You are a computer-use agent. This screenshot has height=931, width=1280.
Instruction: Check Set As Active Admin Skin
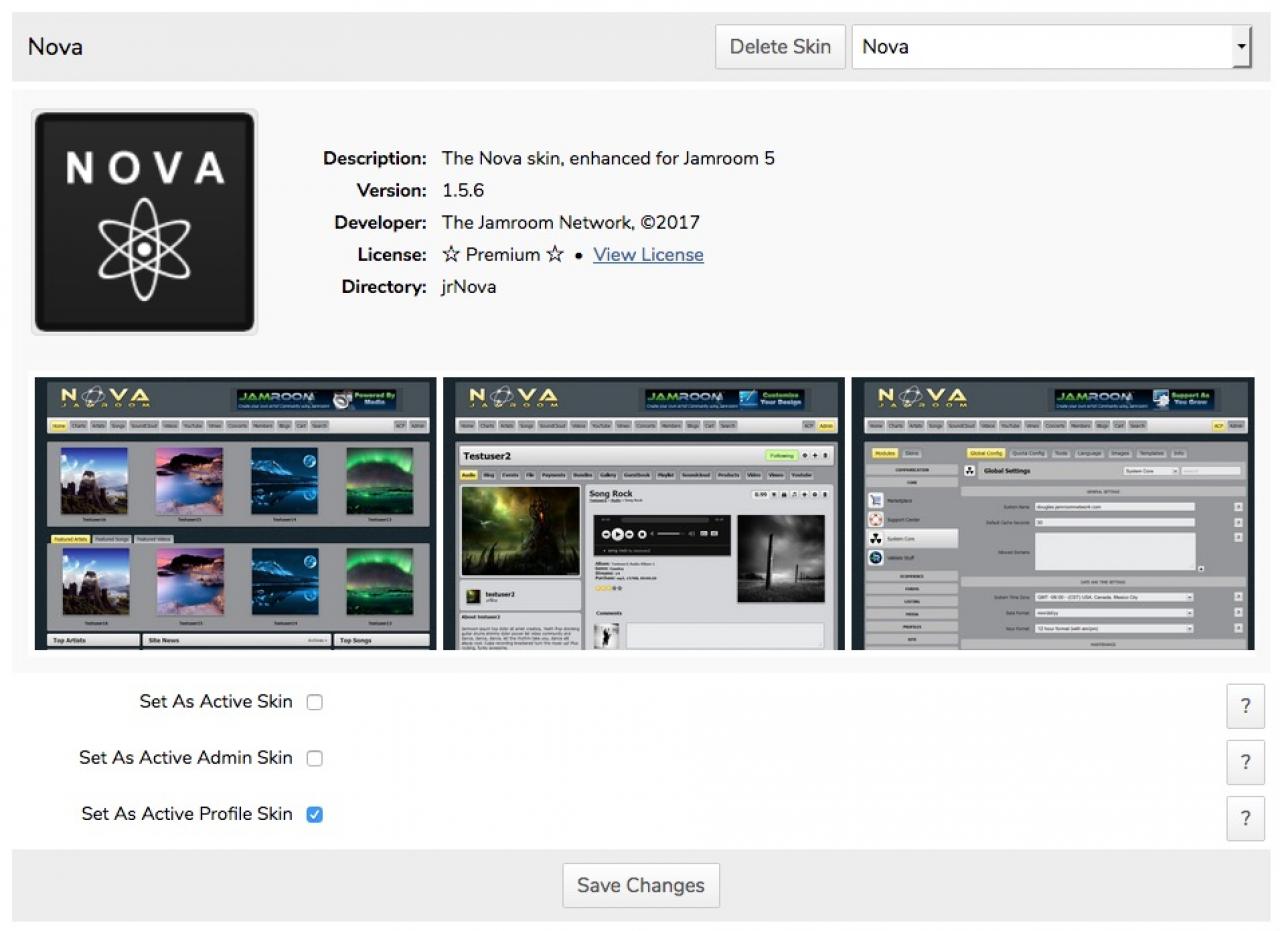click(x=315, y=758)
